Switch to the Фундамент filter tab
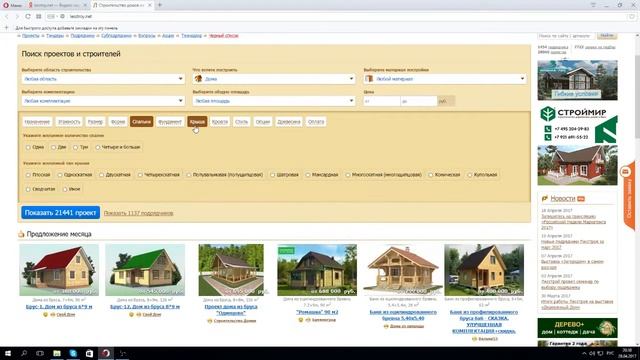 (x=169, y=122)
